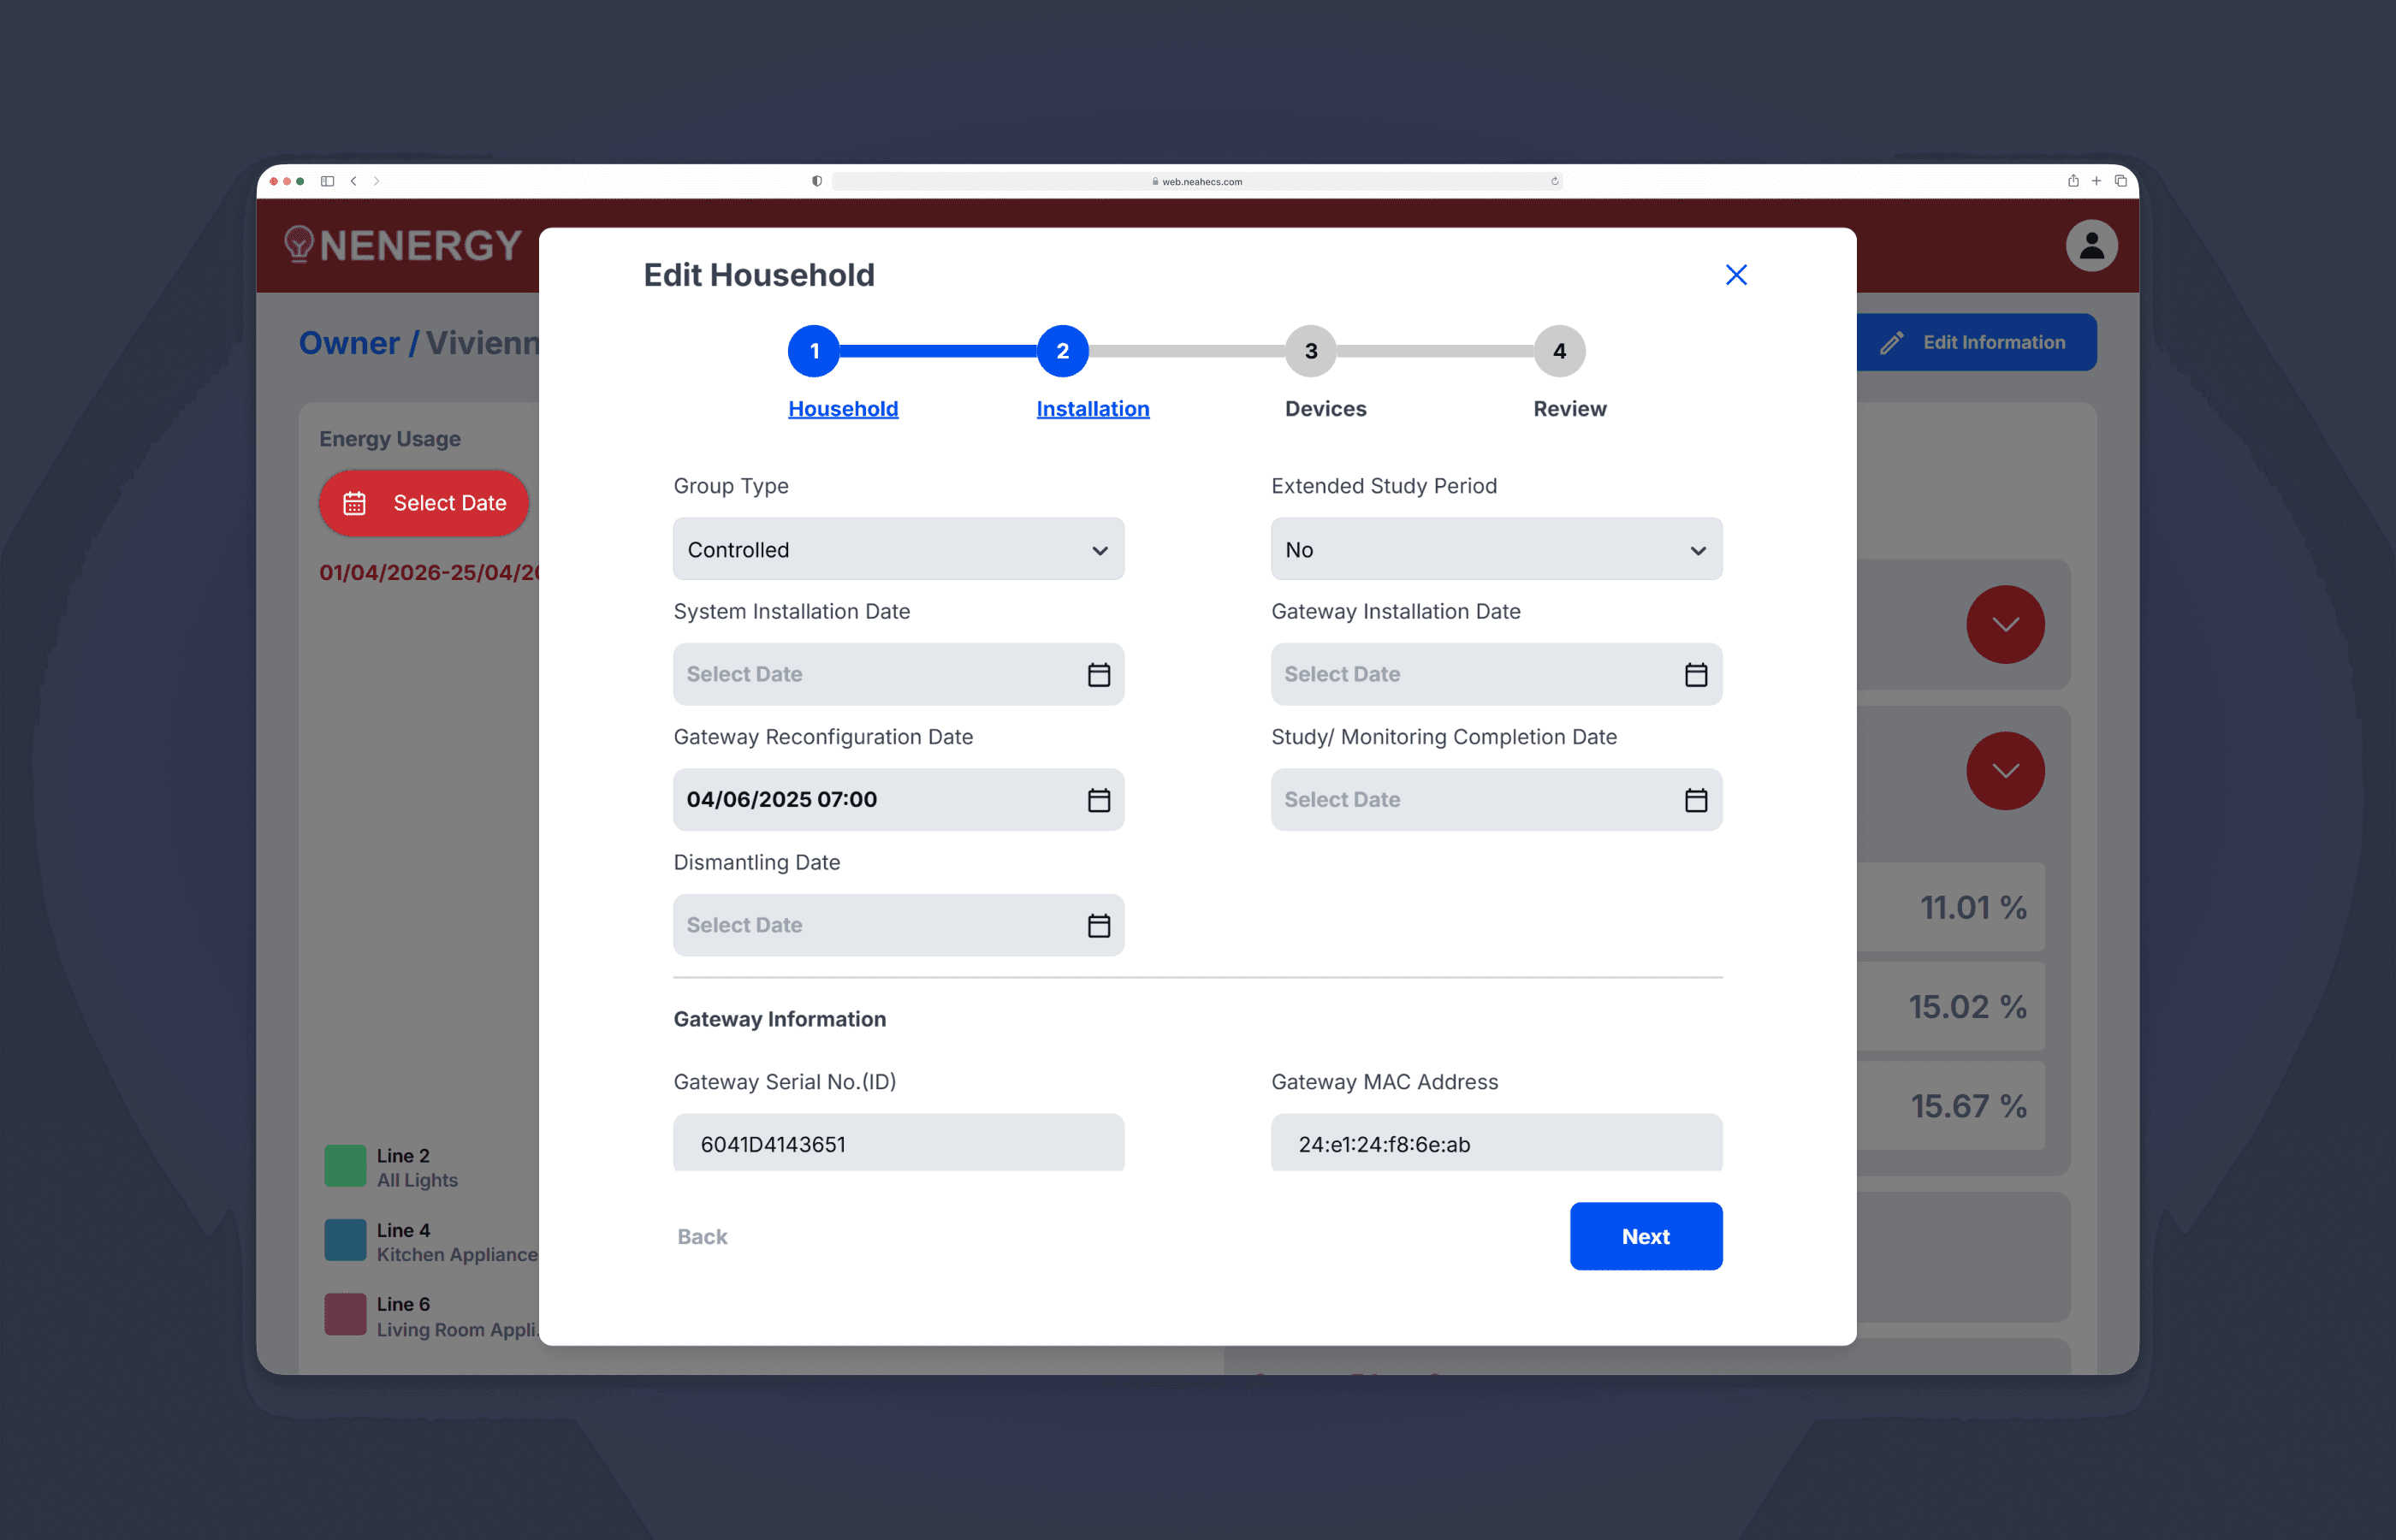Click green Line 2 All Lights swatch
Screen dimensions: 2396x1540
pyautogui.click(x=345, y=1166)
